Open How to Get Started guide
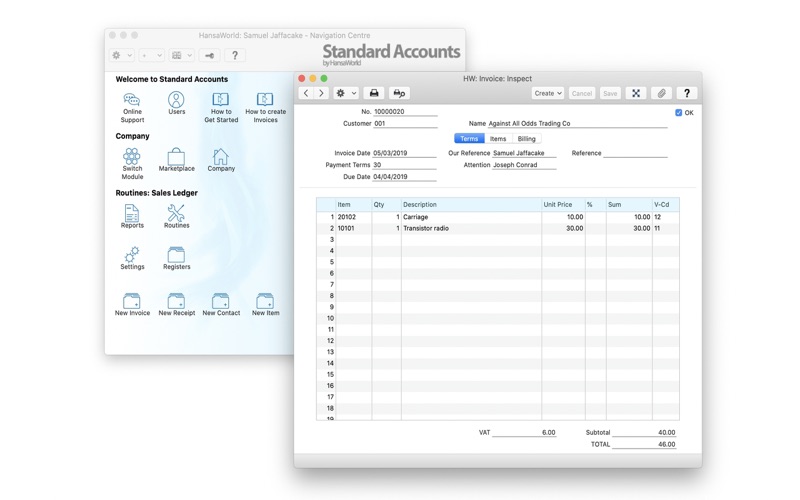800x500 pixels. pos(221,107)
